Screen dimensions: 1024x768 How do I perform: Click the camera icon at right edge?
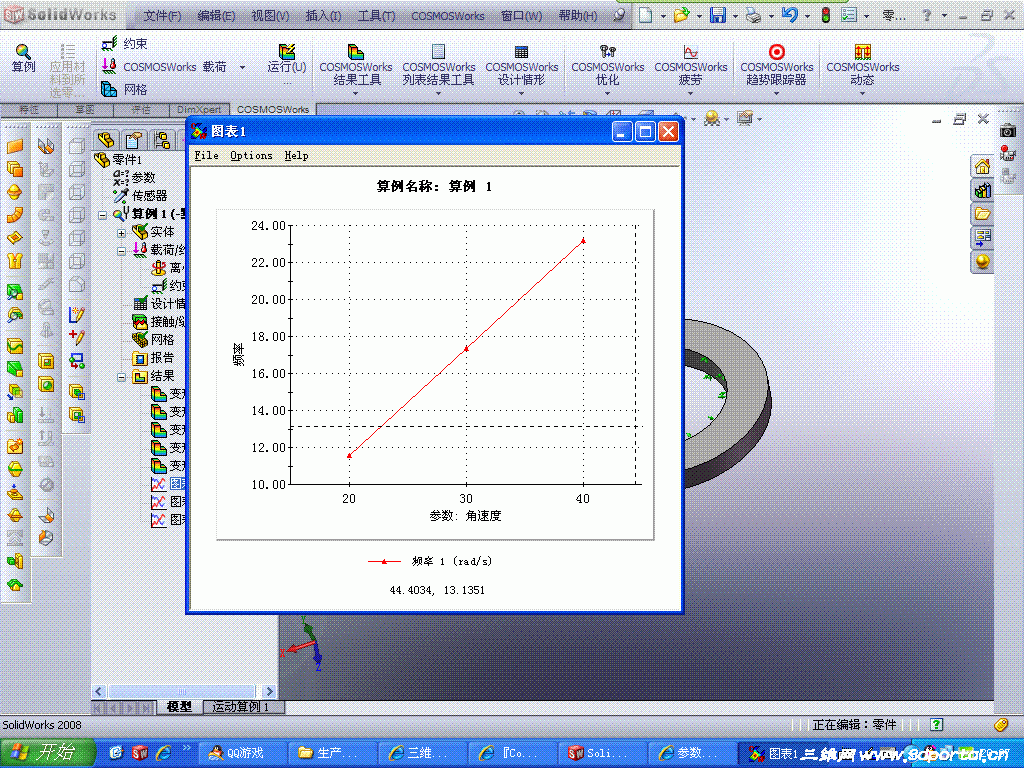(1008, 131)
